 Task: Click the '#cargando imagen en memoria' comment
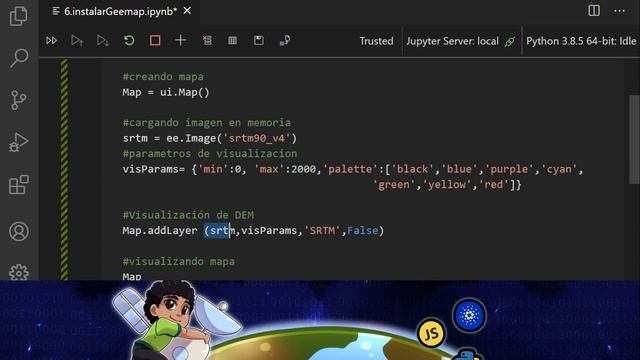[x=207, y=122]
